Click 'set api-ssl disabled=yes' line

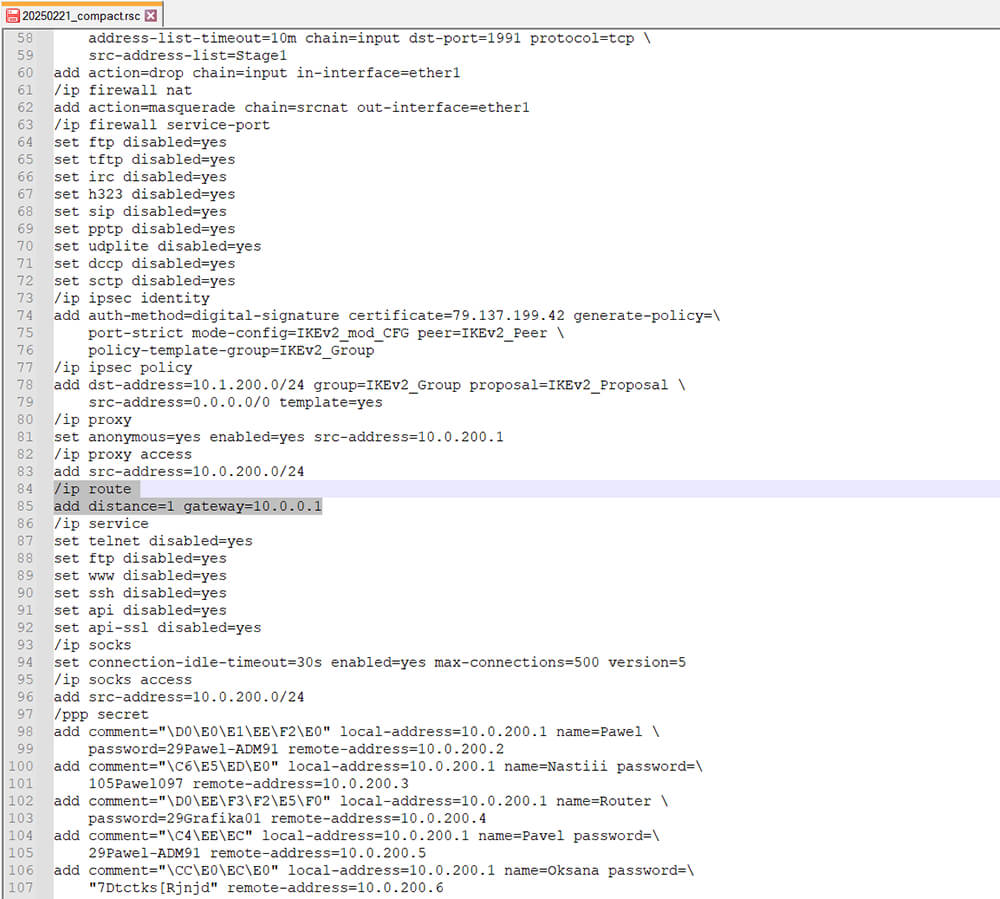[x=157, y=627]
